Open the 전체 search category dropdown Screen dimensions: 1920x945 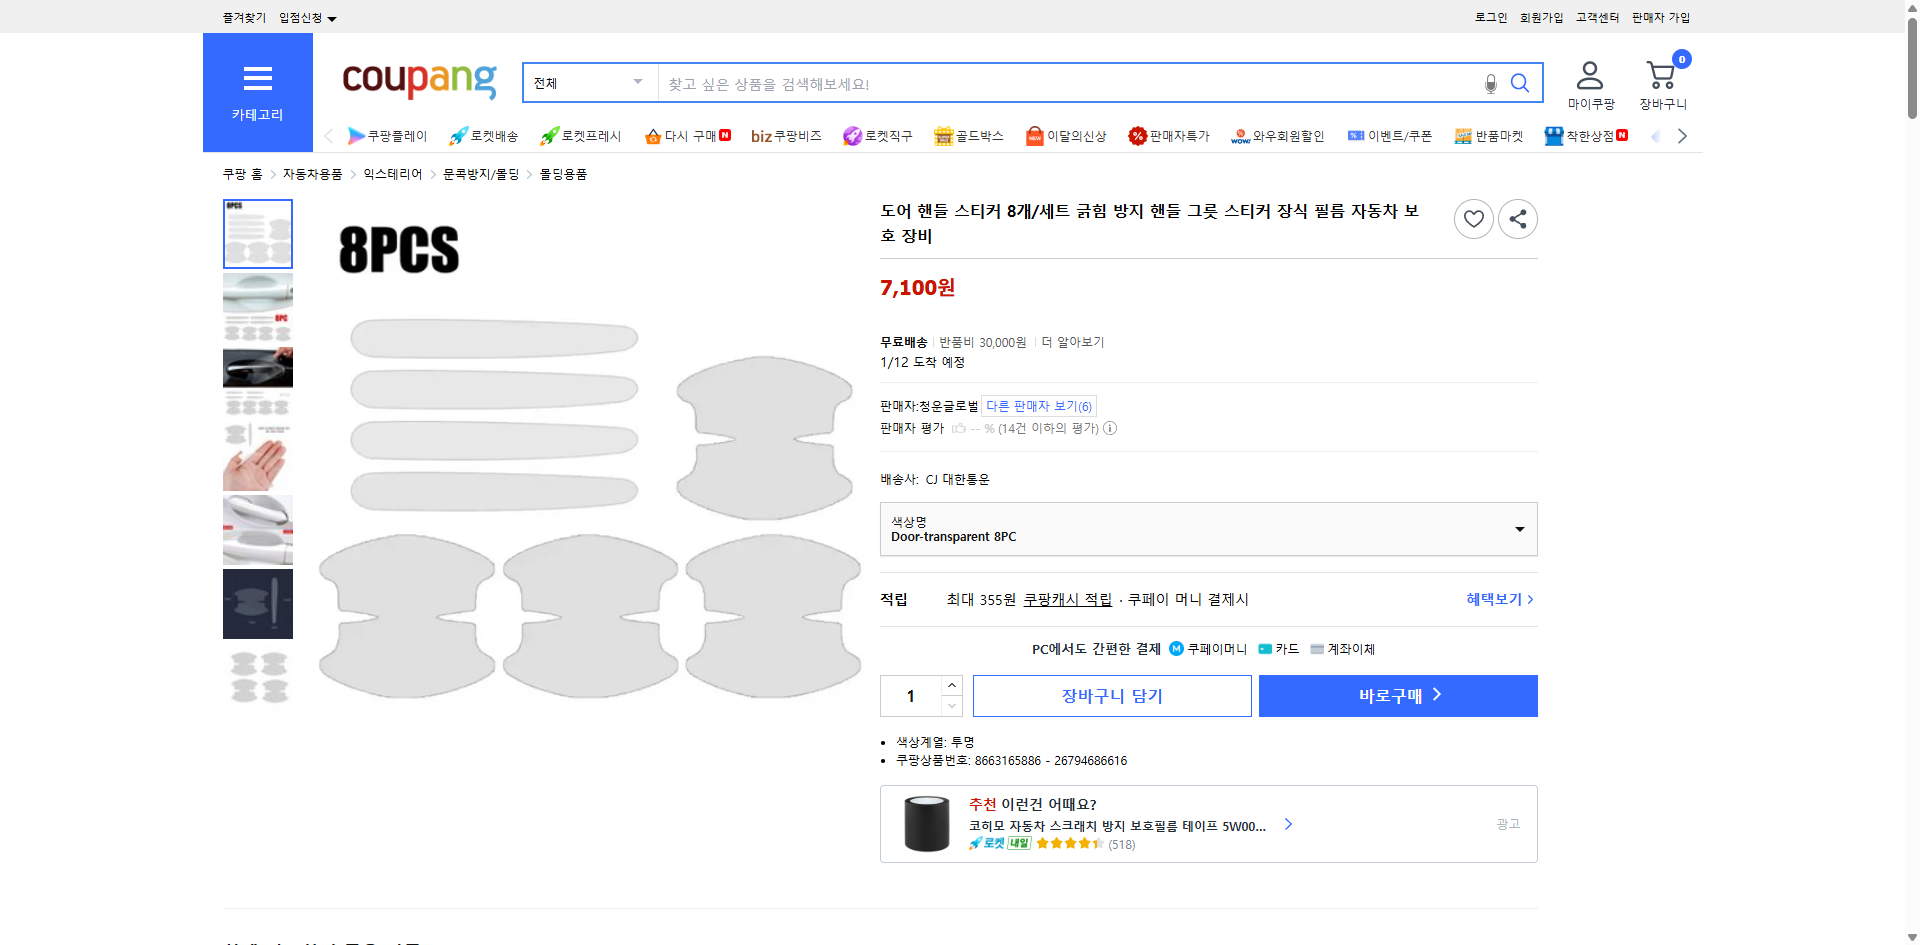[x=588, y=83]
